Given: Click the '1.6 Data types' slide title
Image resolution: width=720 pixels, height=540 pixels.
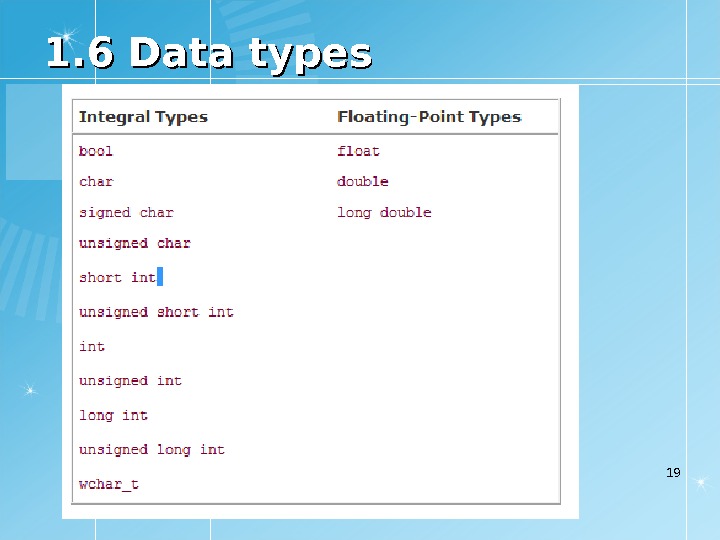Looking at the screenshot, I should pyautogui.click(x=209, y=54).
